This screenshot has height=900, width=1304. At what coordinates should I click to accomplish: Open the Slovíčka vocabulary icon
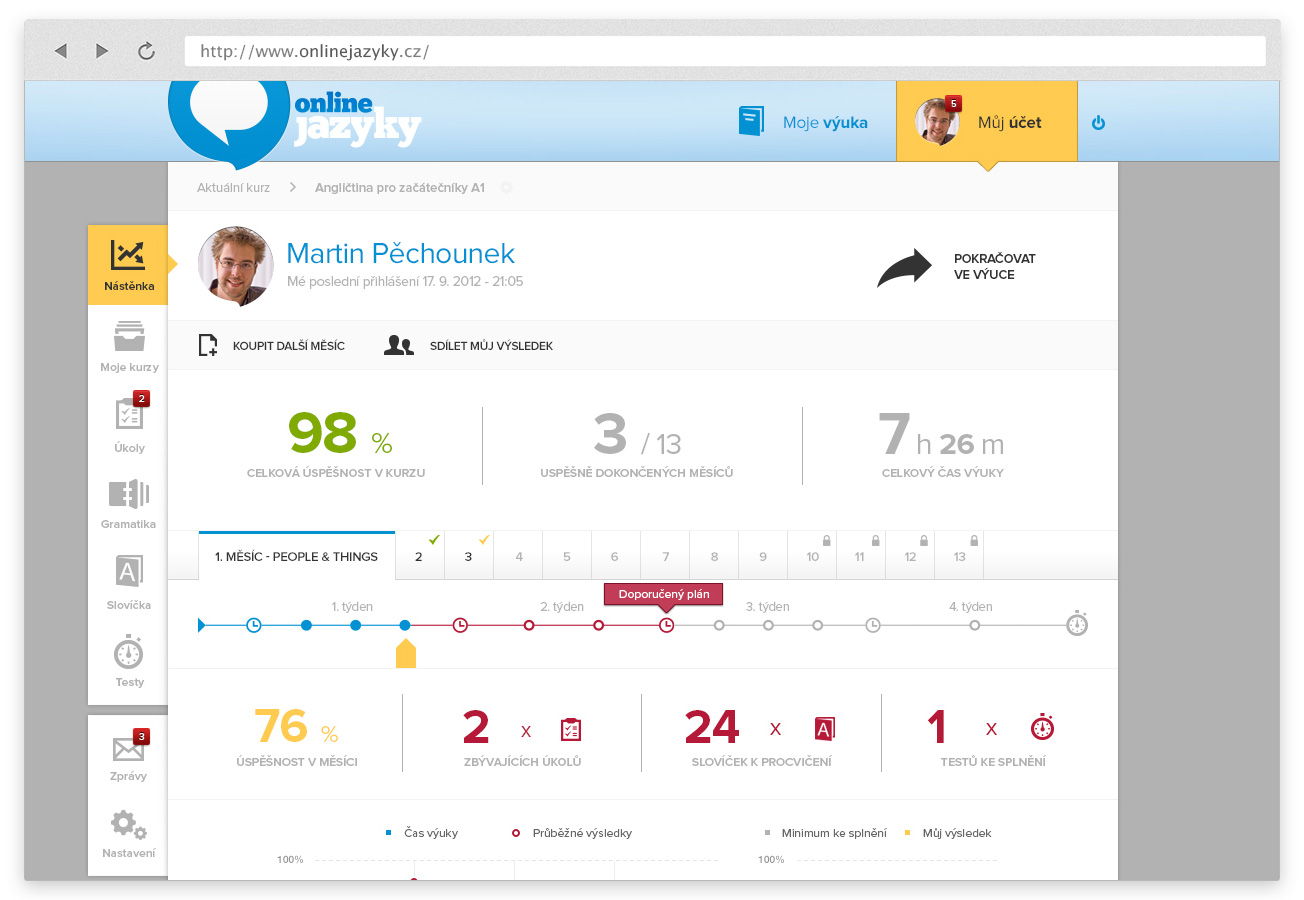pos(129,573)
